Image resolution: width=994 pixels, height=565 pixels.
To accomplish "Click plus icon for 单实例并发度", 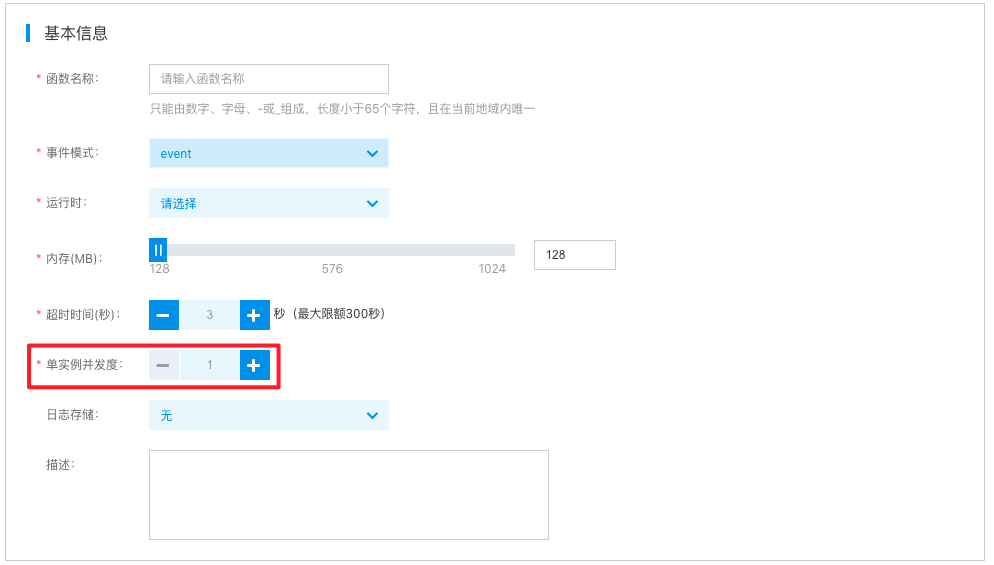I will (x=254, y=365).
